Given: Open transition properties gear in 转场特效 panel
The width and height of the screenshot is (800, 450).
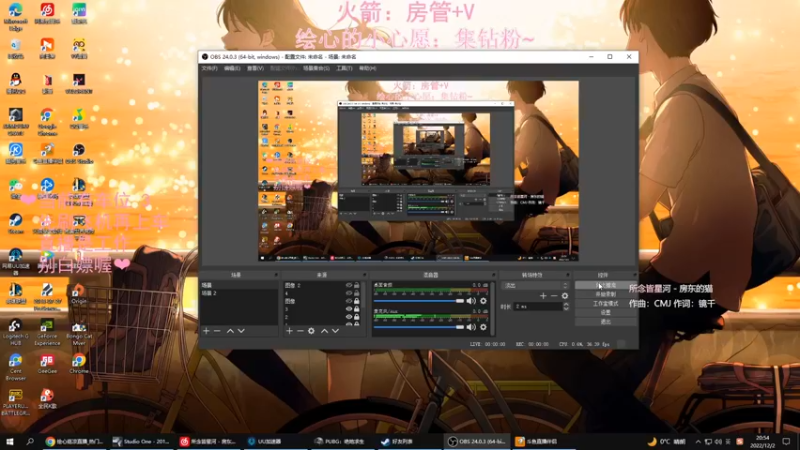Looking at the screenshot, I should pos(565,296).
